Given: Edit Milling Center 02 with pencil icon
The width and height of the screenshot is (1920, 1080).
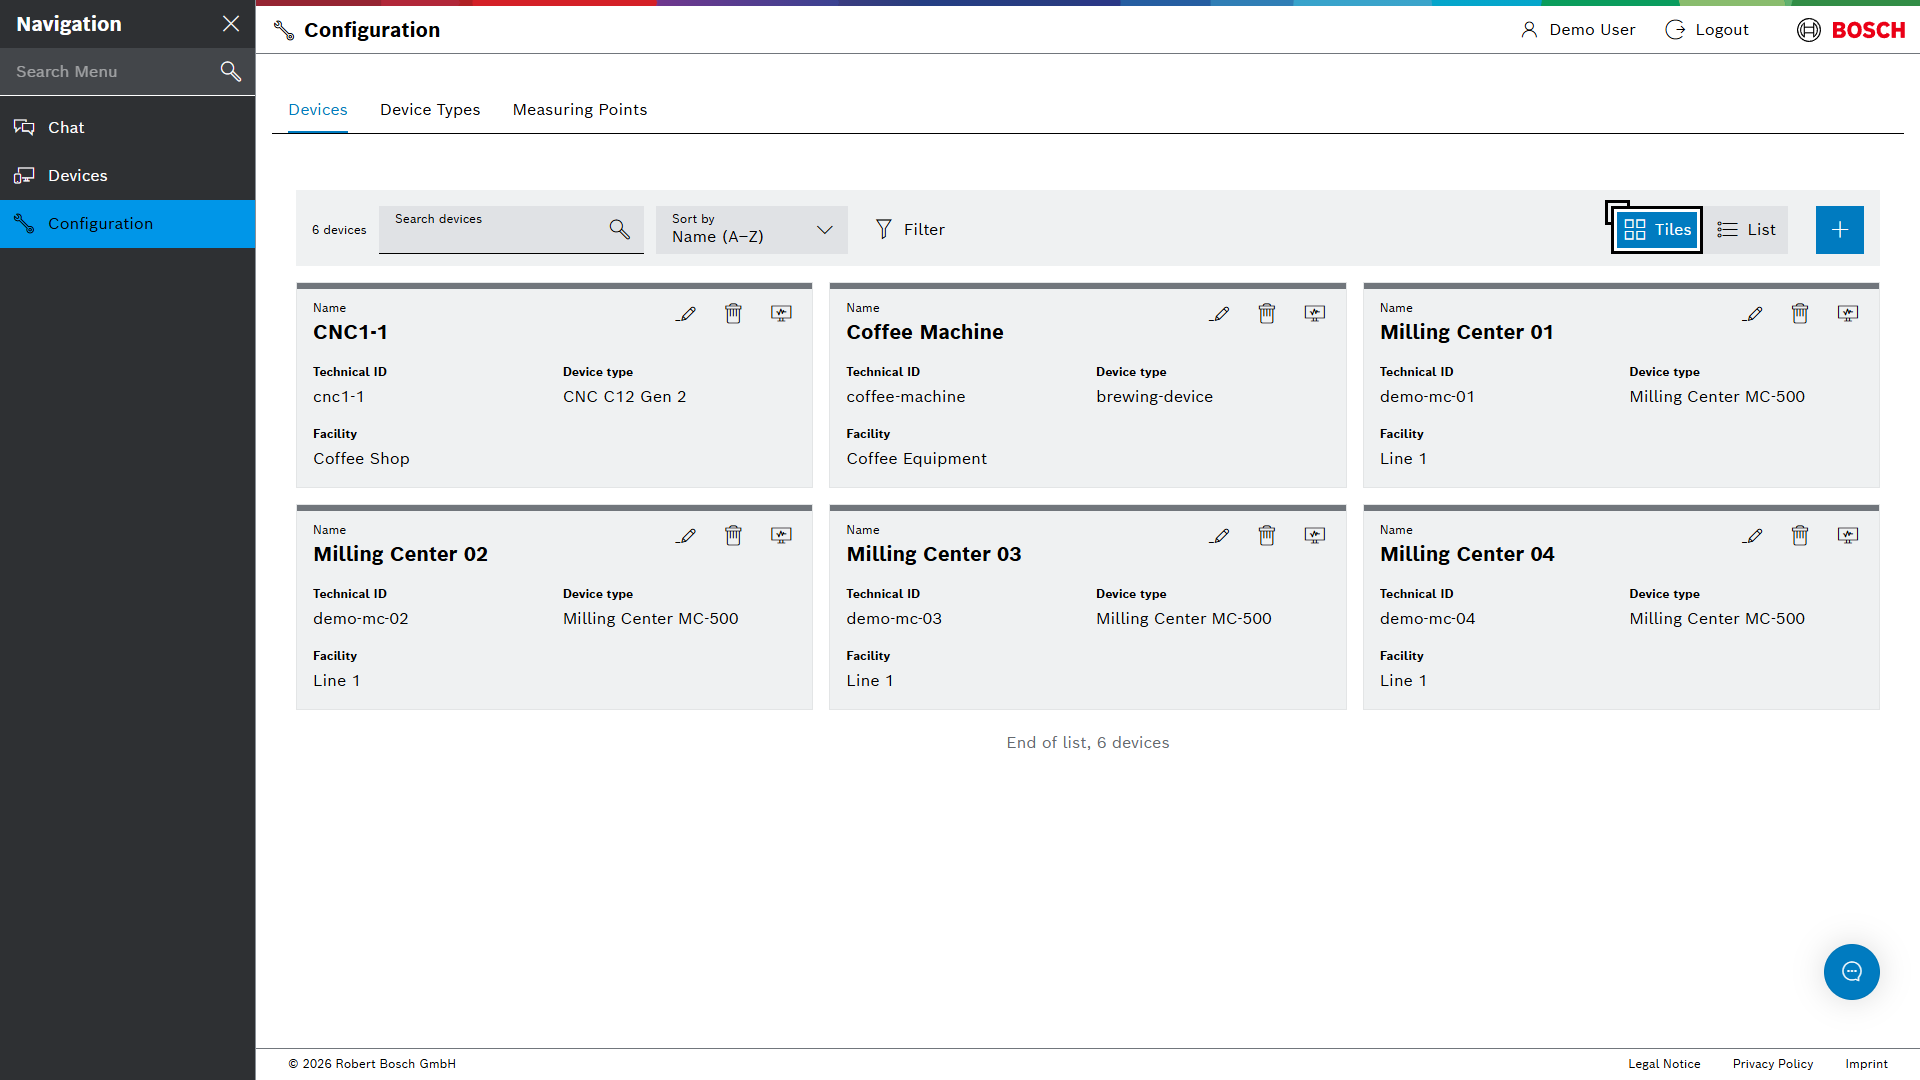Looking at the screenshot, I should coord(686,536).
